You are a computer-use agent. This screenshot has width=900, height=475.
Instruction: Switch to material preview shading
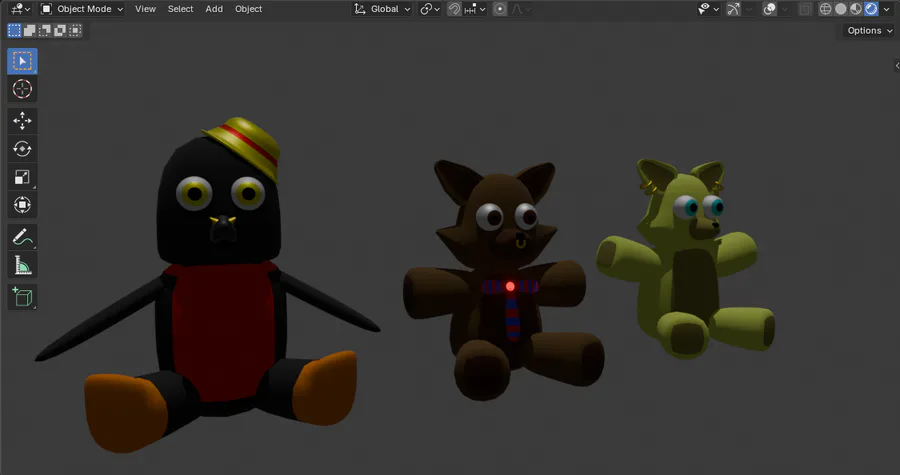tap(856, 9)
